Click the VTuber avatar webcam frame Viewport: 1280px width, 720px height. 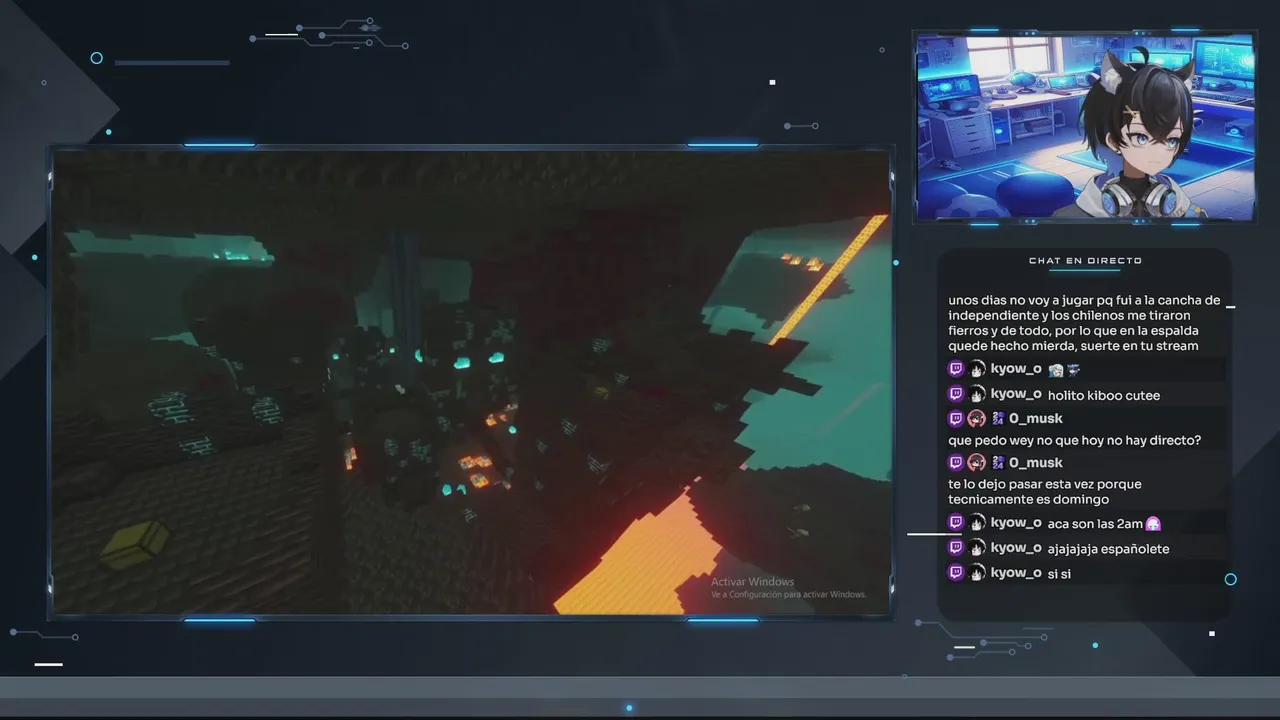1085,127
